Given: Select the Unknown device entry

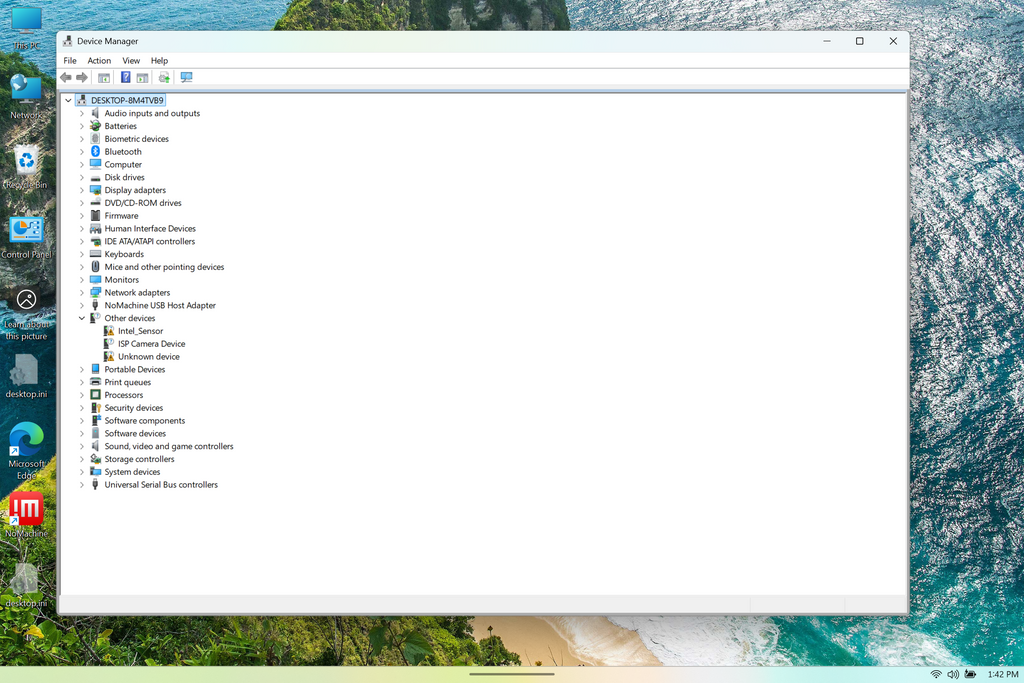Looking at the screenshot, I should click(x=148, y=357).
